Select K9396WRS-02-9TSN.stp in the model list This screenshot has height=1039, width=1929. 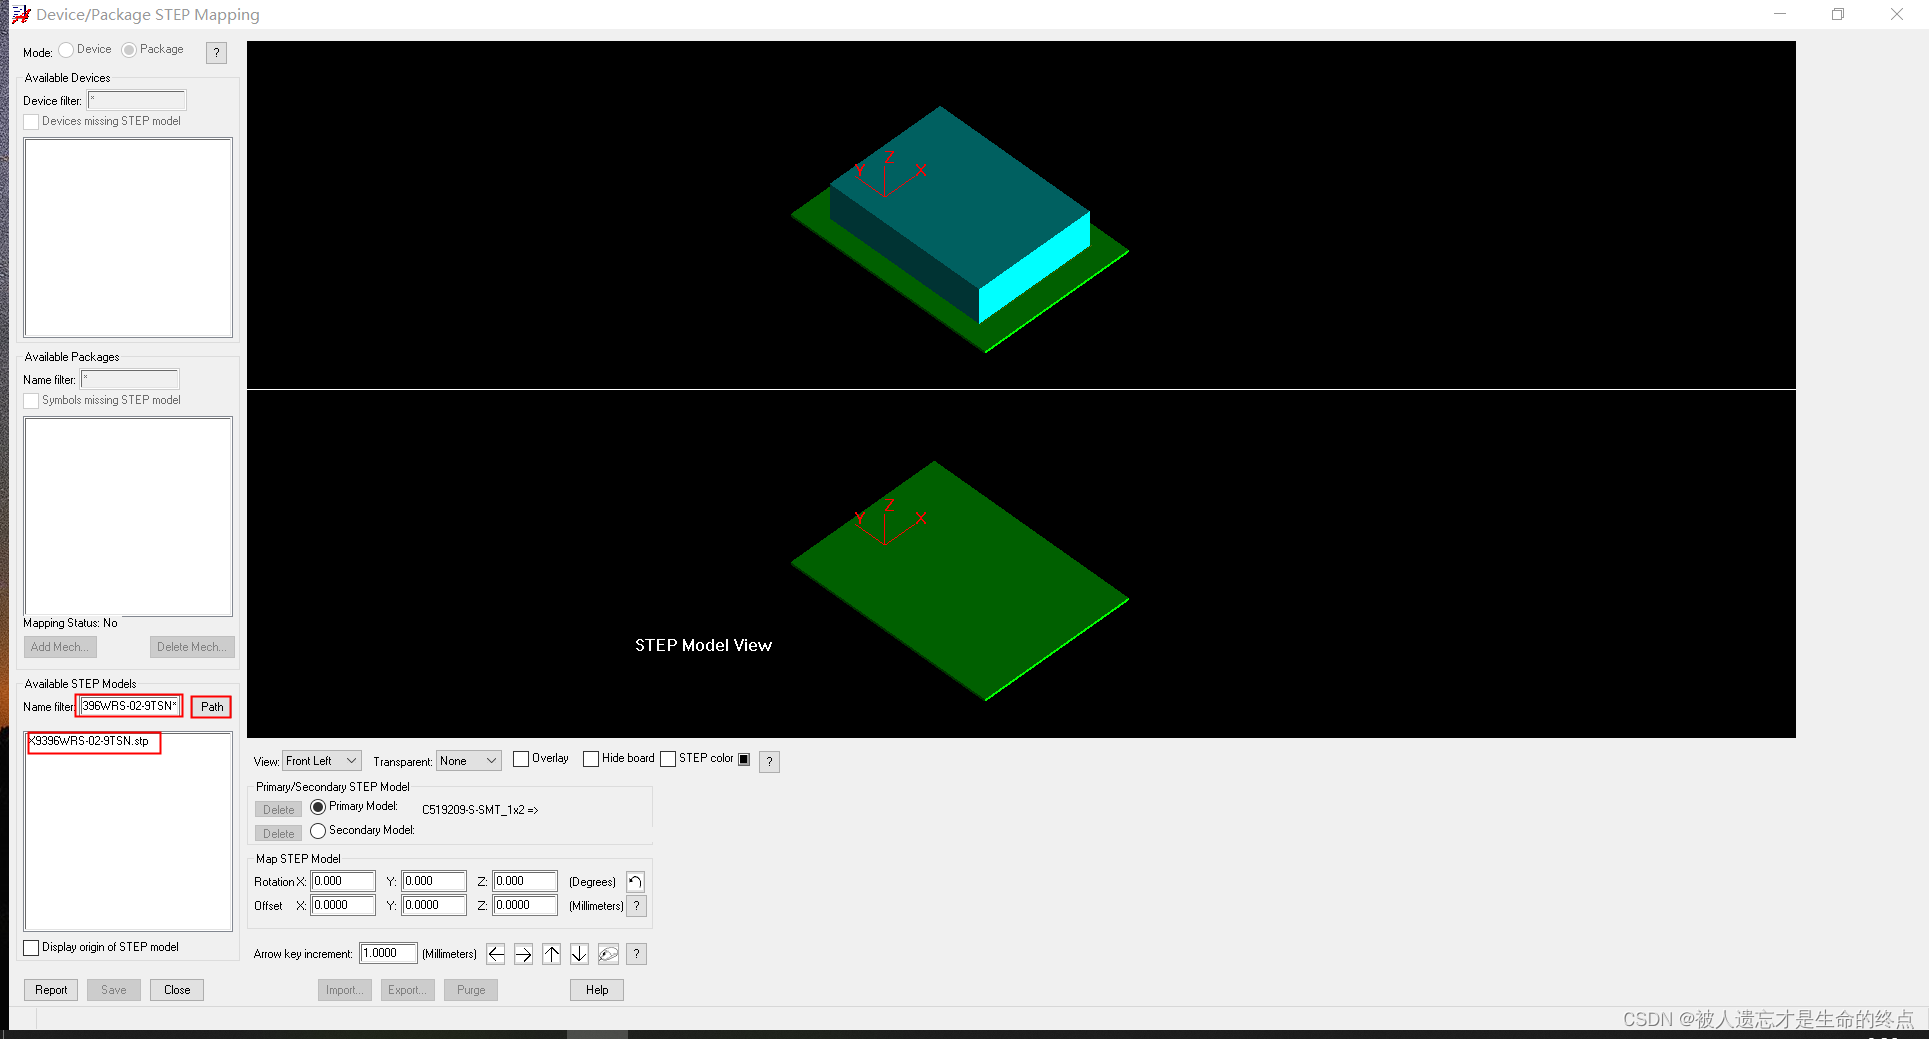pyautogui.click(x=90, y=742)
